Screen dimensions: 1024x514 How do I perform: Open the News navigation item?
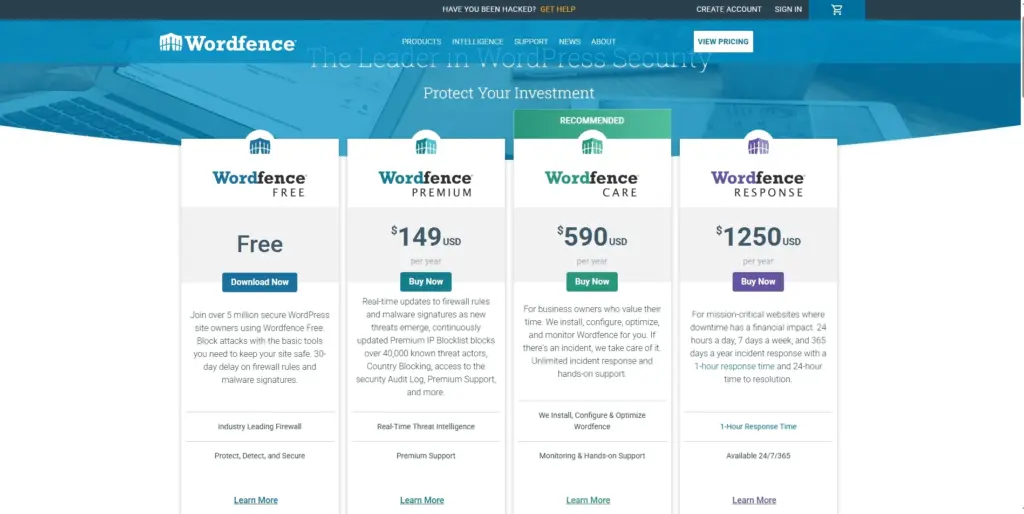(x=569, y=42)
